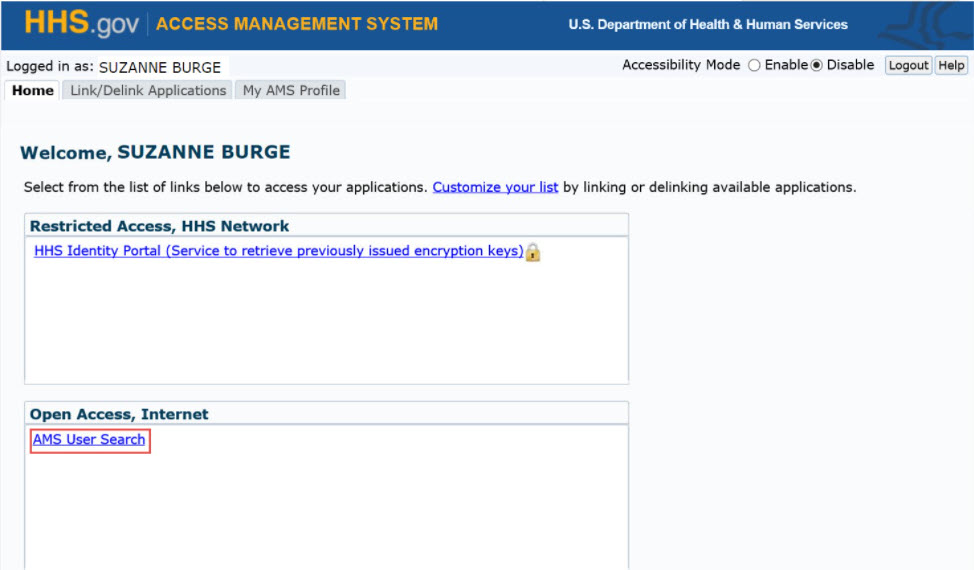The image size is (974, 570).
Task: Enable Accessibility Mode radio button
Action: pos(755,65)
